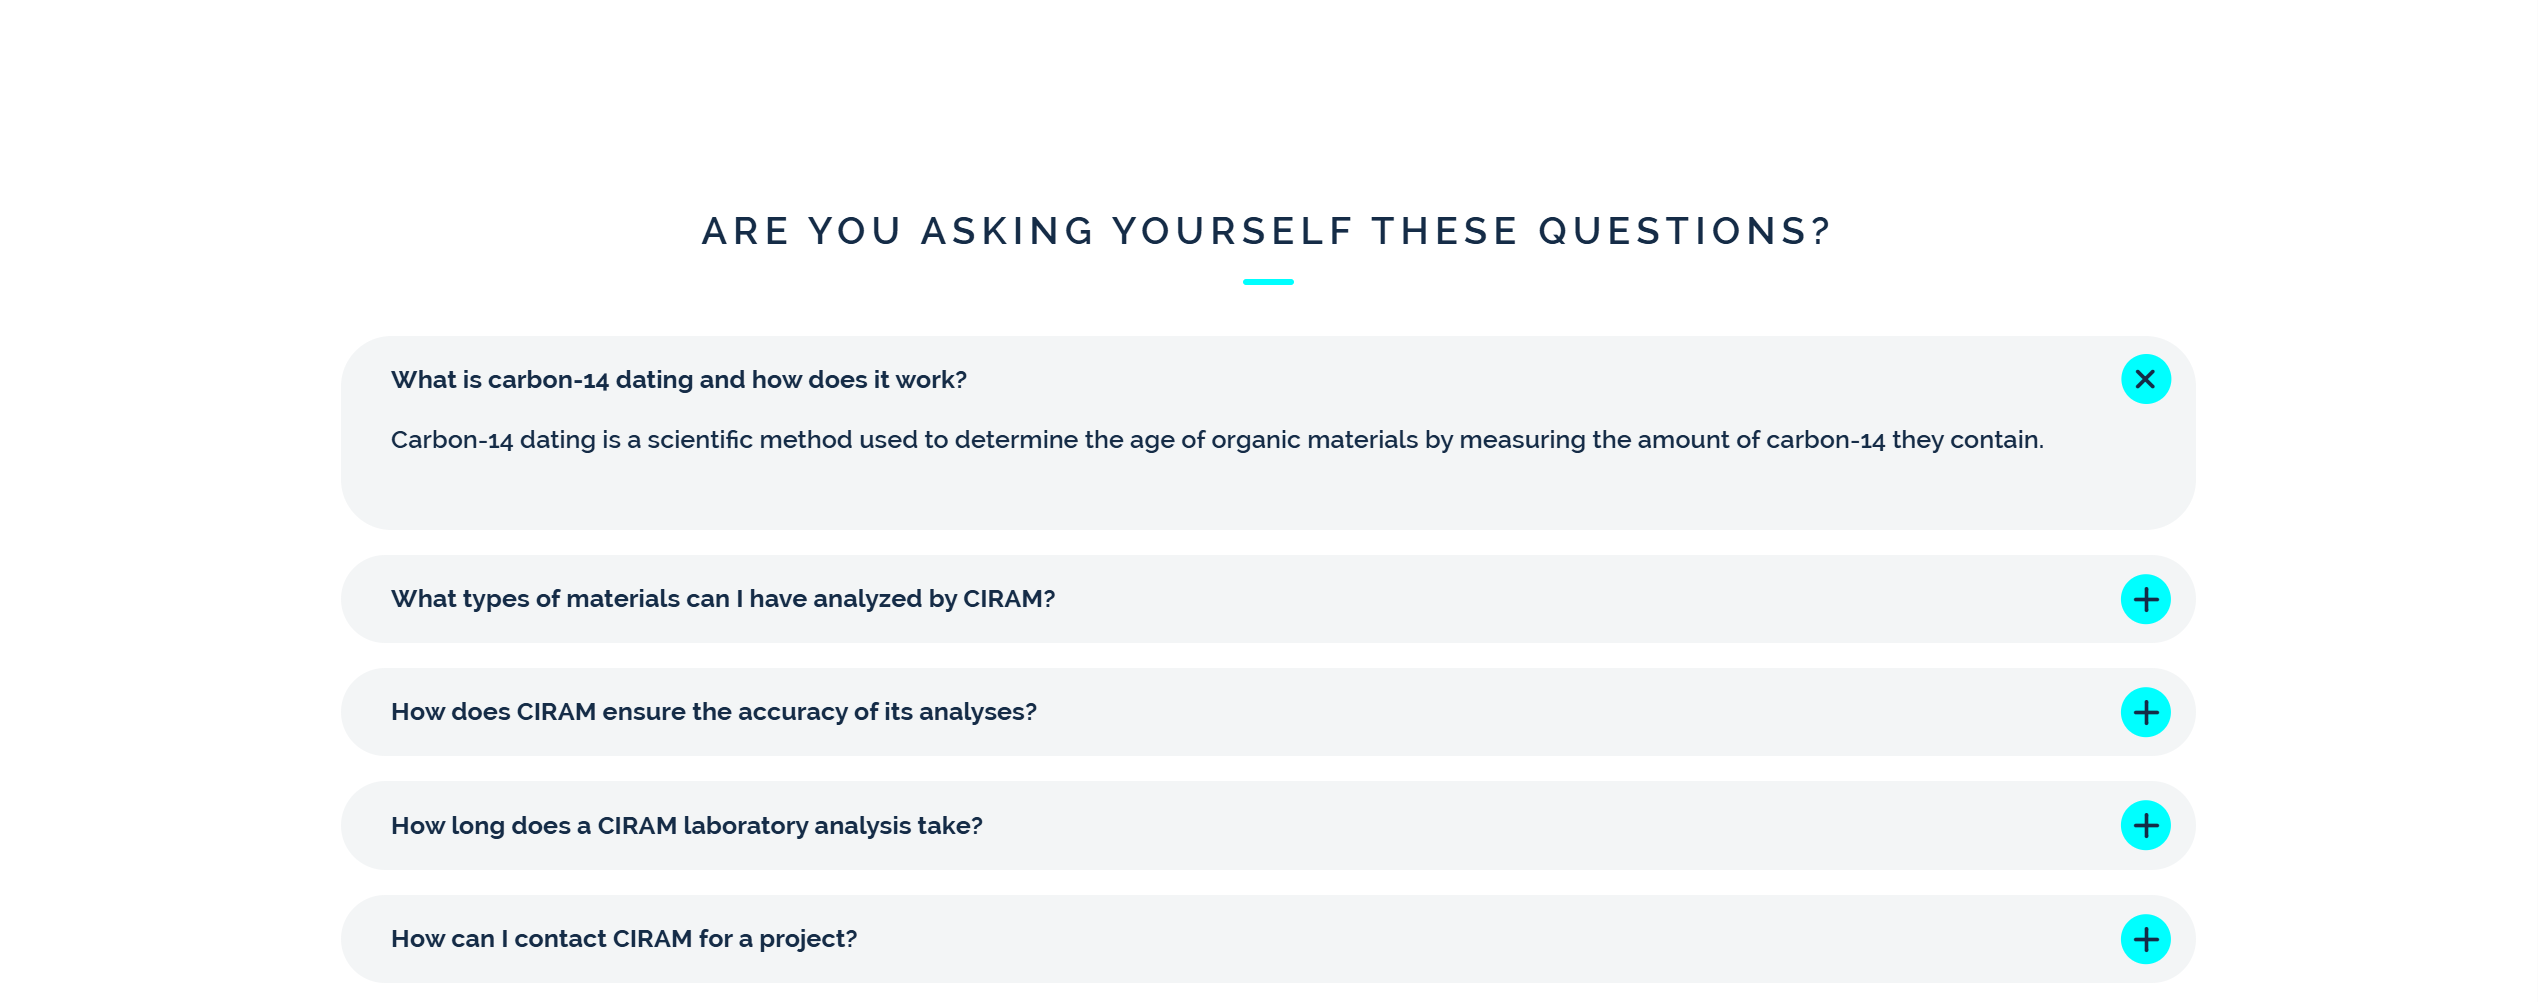This screenshot has width=2538, height=1002.
Task: Click the "Are you asking yourself" heading
Action: point(1266,231)
